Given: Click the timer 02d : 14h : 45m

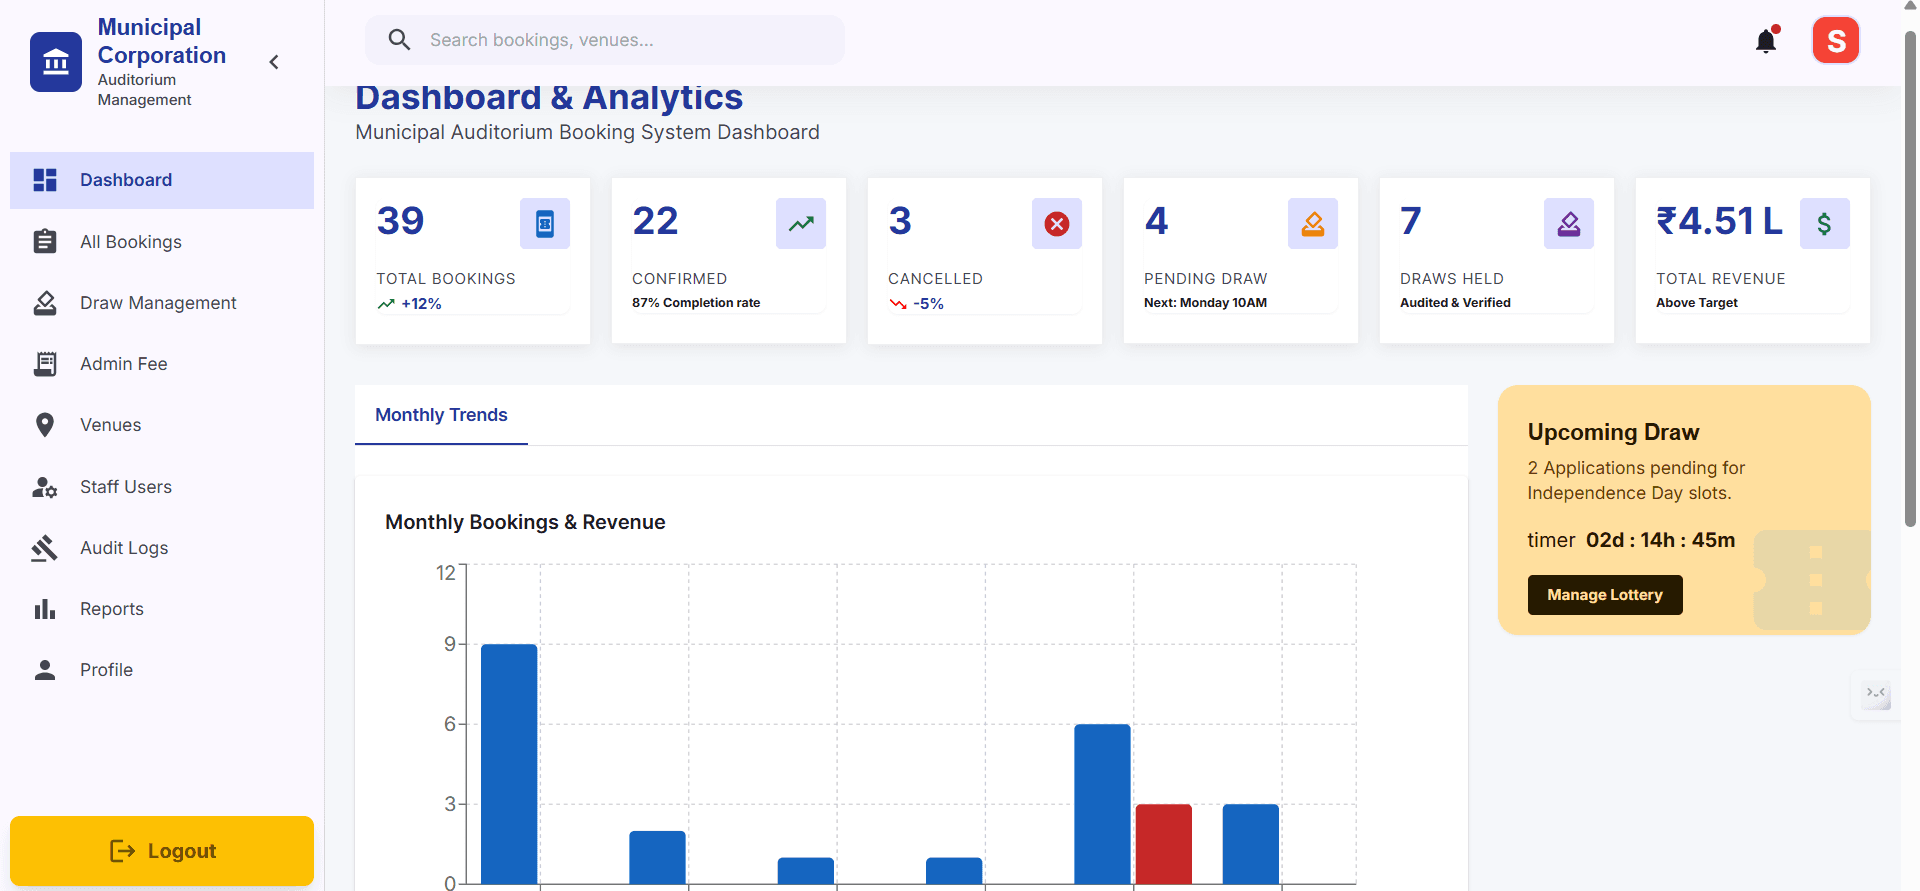Looking at the screenshot, I should [x=1631, y=540].
